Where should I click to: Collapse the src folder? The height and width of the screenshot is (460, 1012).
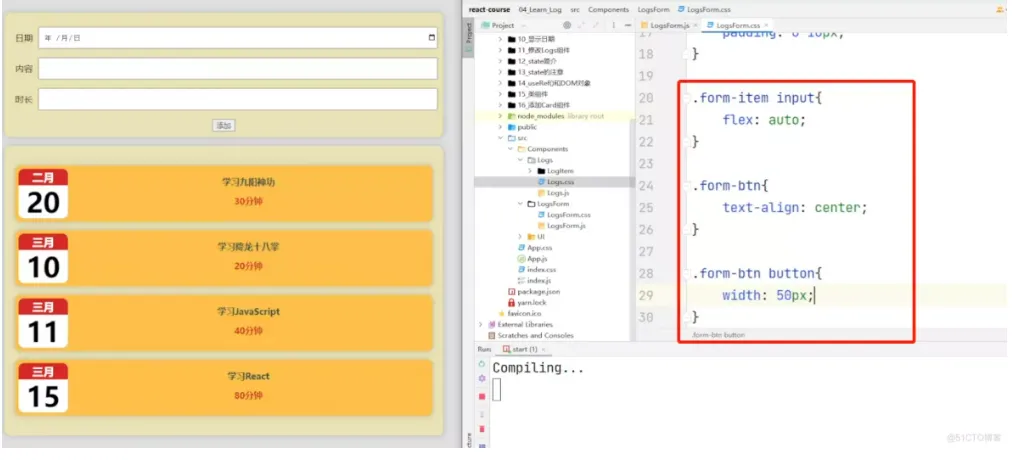point(500,138)
